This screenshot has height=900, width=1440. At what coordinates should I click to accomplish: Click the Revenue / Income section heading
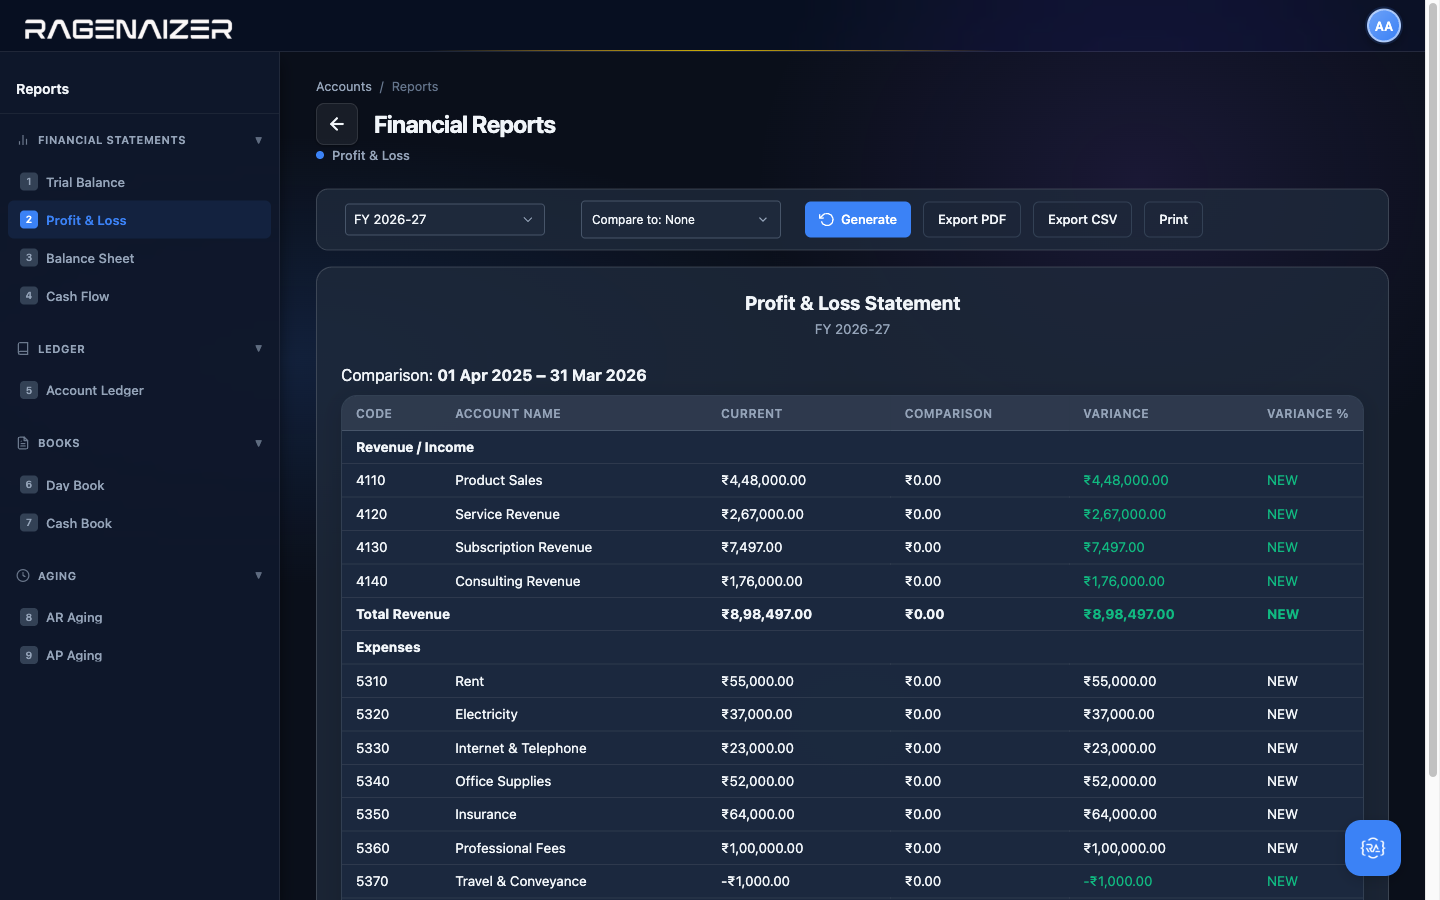415,447
